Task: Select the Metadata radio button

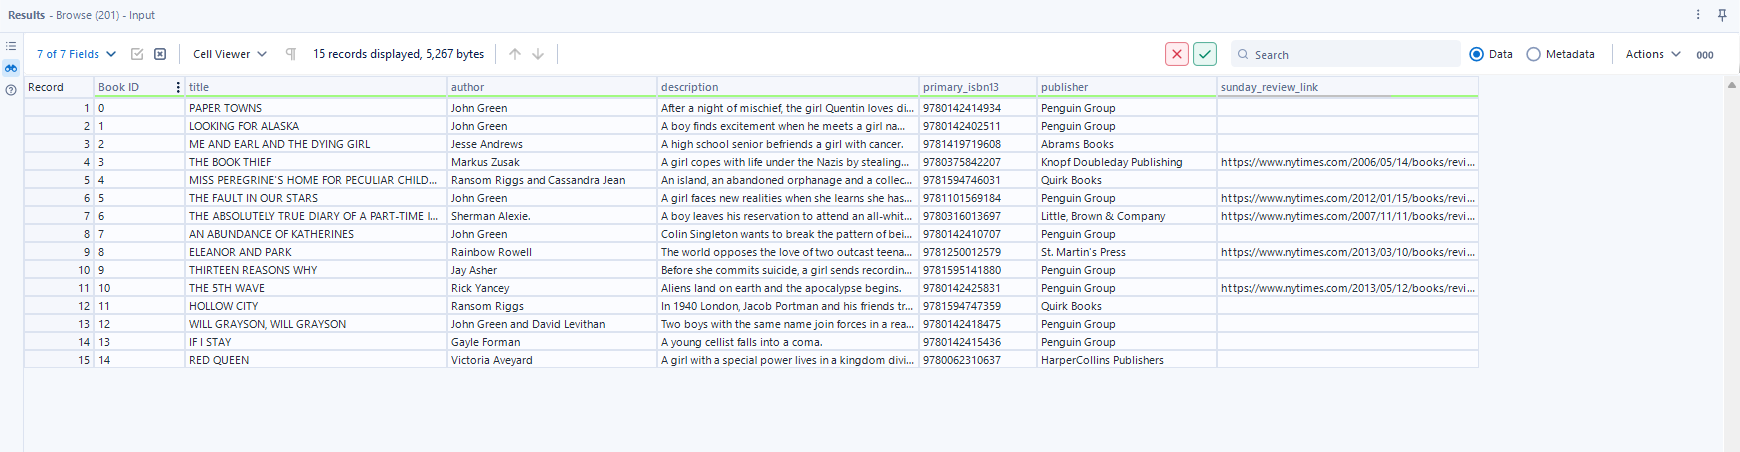Action: pyautogui.click(x=1533, y=54)
